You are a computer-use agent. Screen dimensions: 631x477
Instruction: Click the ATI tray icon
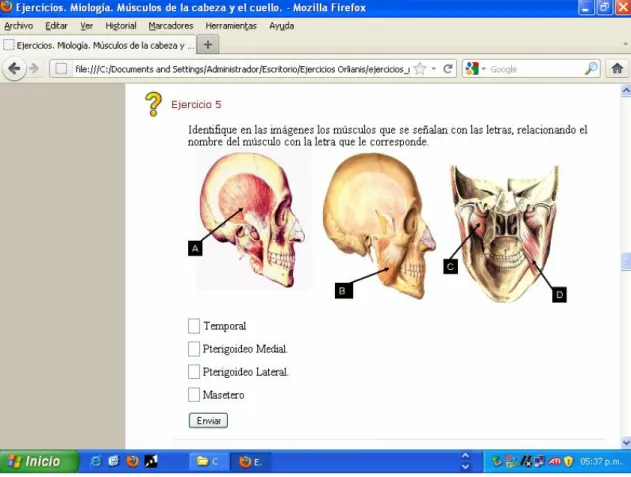click(x=555, y=461)
